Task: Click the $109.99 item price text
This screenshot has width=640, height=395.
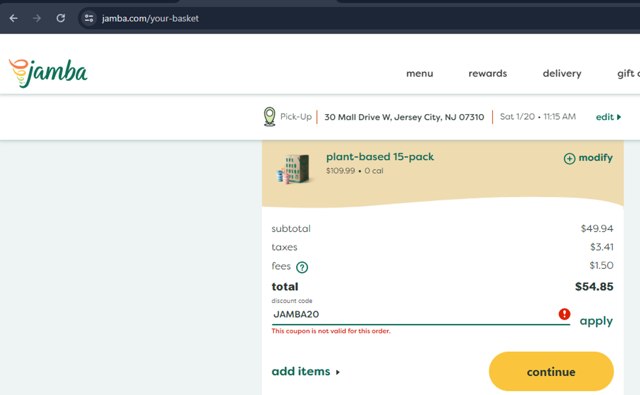Action: [x=340, y=171]
